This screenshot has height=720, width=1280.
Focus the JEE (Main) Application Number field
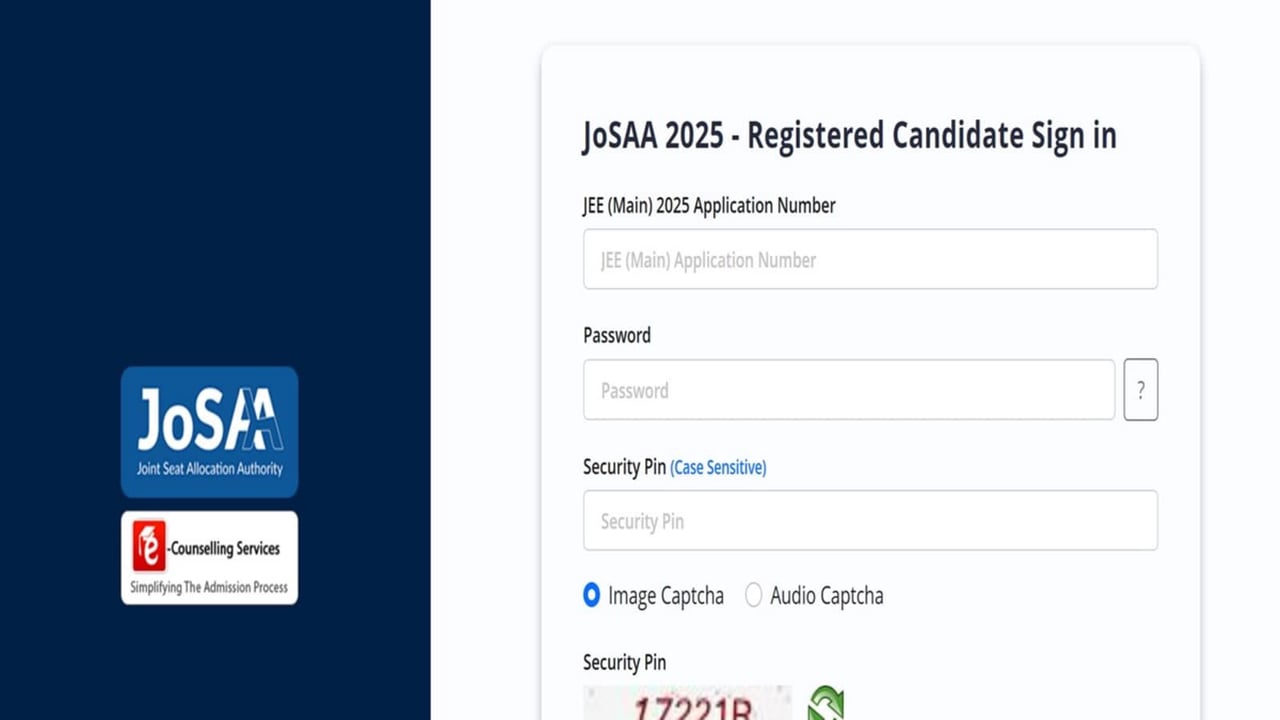click(870, 259)
